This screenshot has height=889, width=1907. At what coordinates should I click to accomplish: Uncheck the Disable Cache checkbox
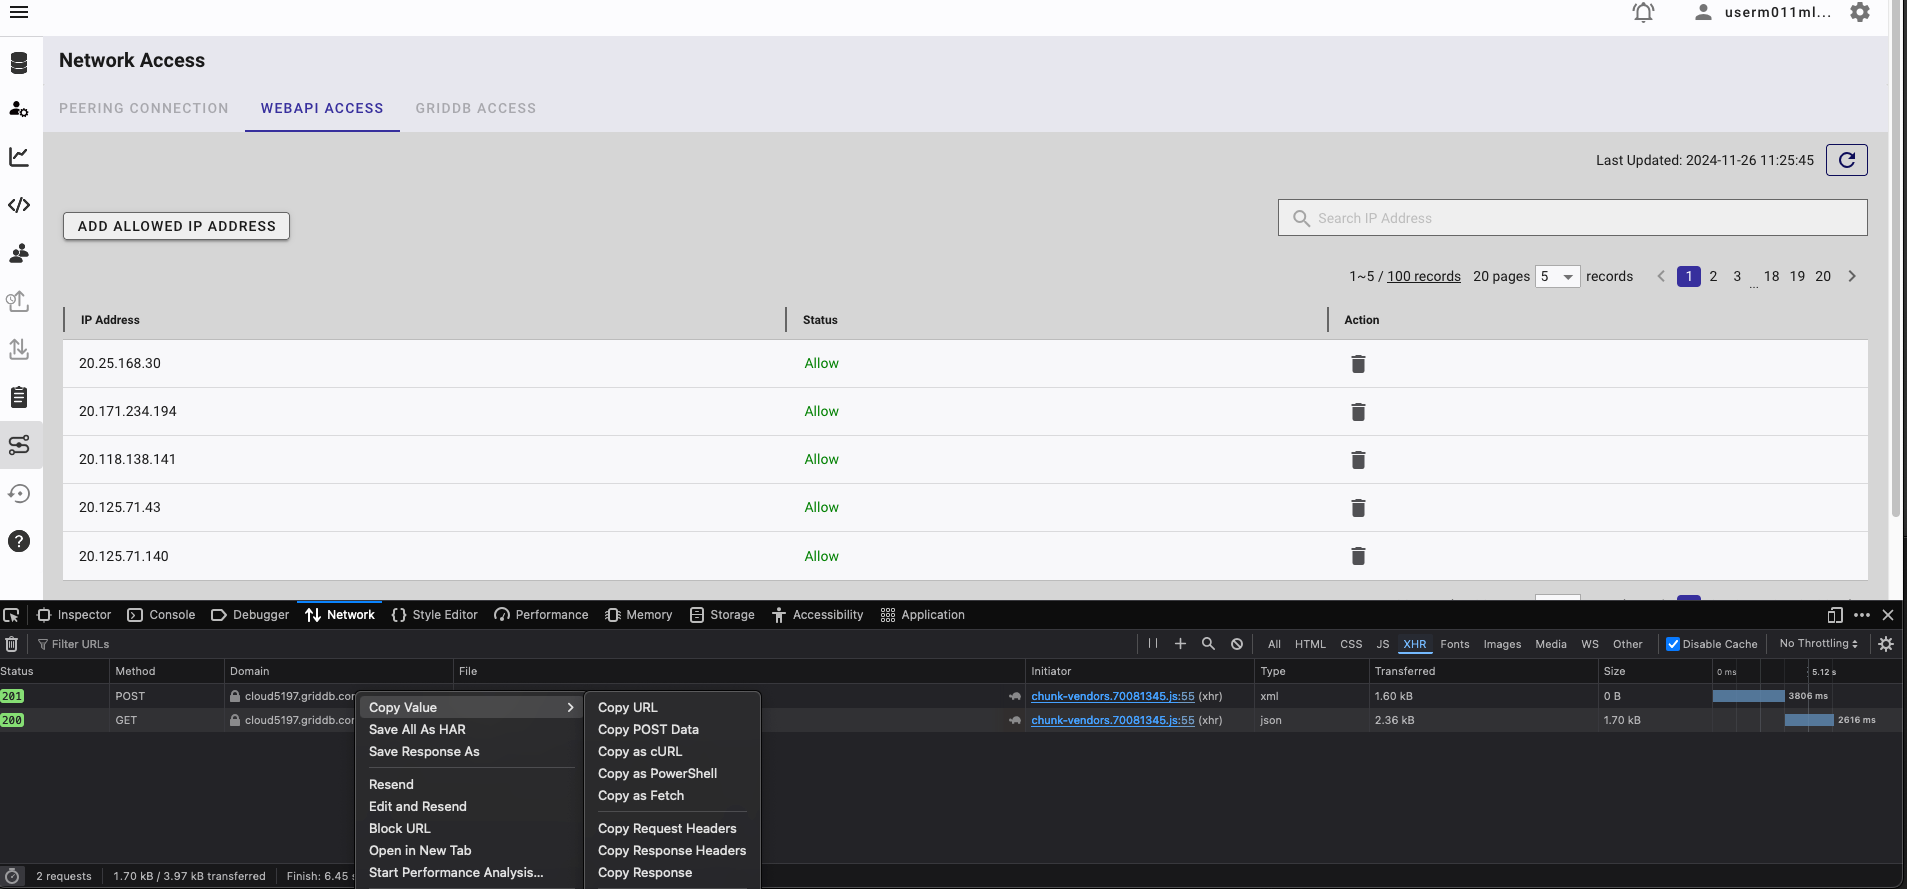pyautogui.click(x=1672, y=644)
